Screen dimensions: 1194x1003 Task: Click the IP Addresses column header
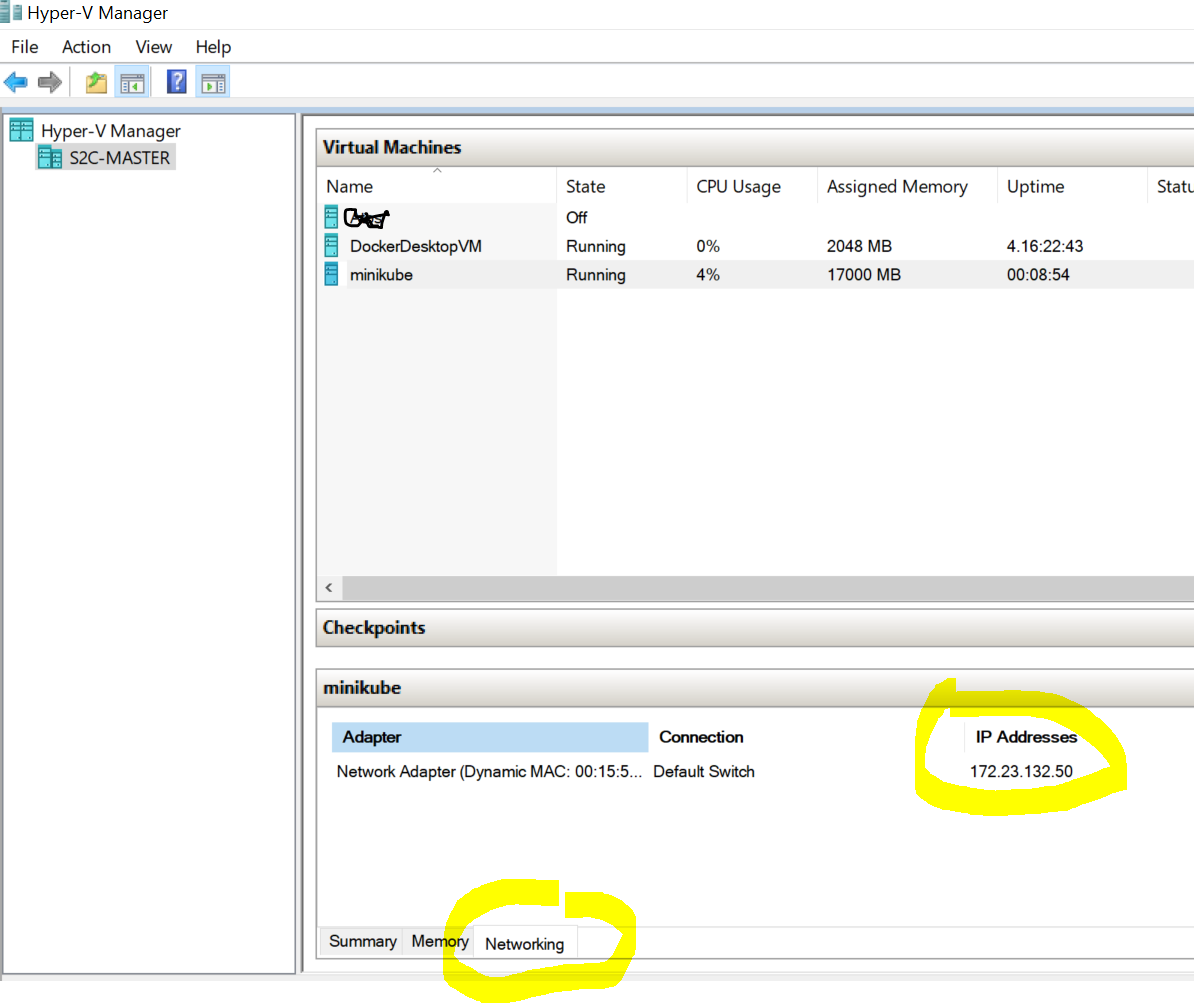[x=1026, y=737]
